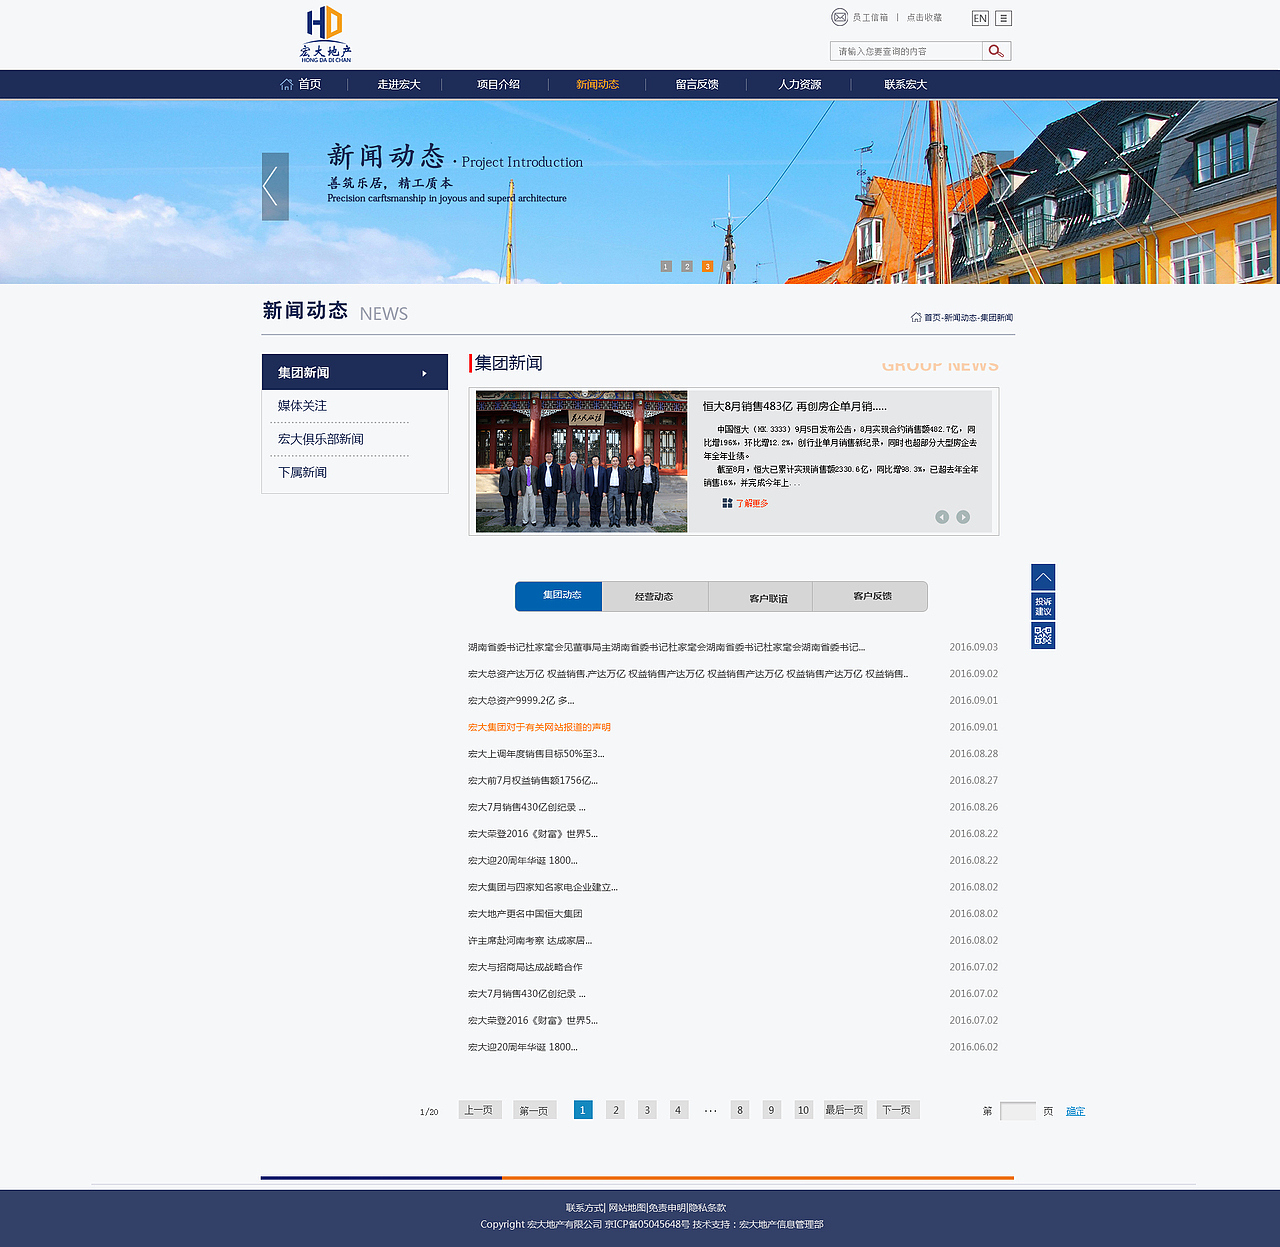Open the employee mailbox envelope icon

click(839, 17)
